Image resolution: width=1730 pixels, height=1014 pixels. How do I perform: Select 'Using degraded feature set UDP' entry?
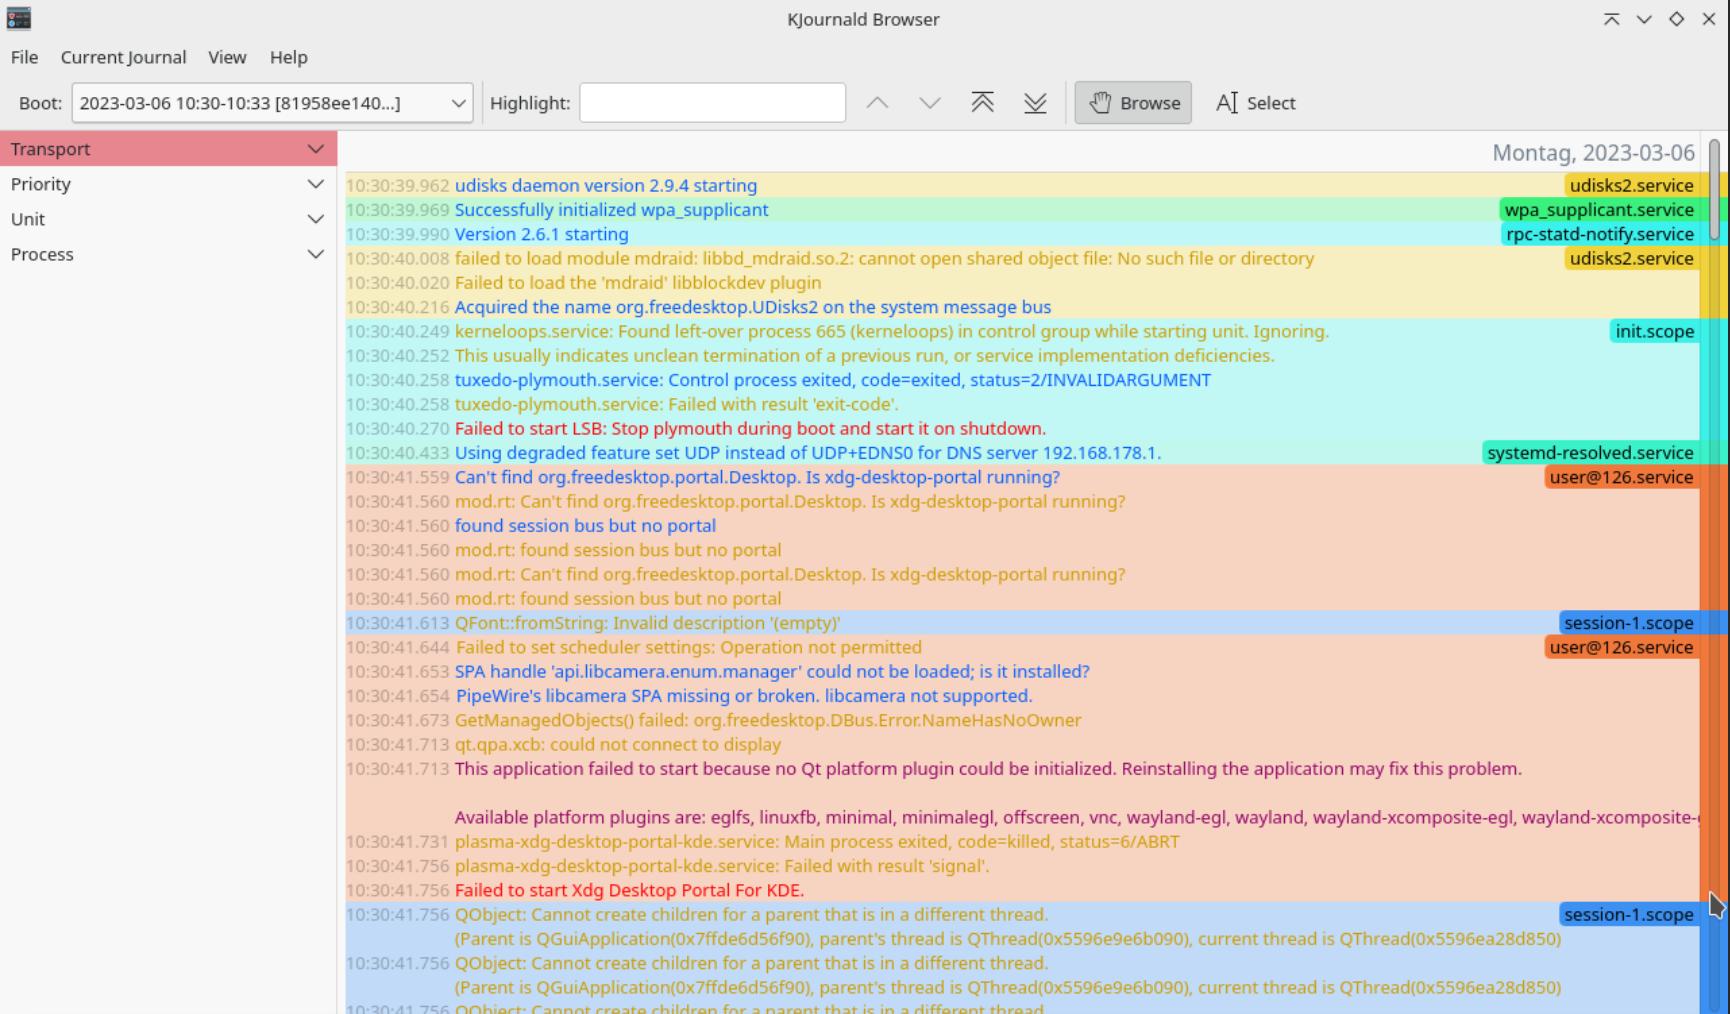(x=808, y=453)
